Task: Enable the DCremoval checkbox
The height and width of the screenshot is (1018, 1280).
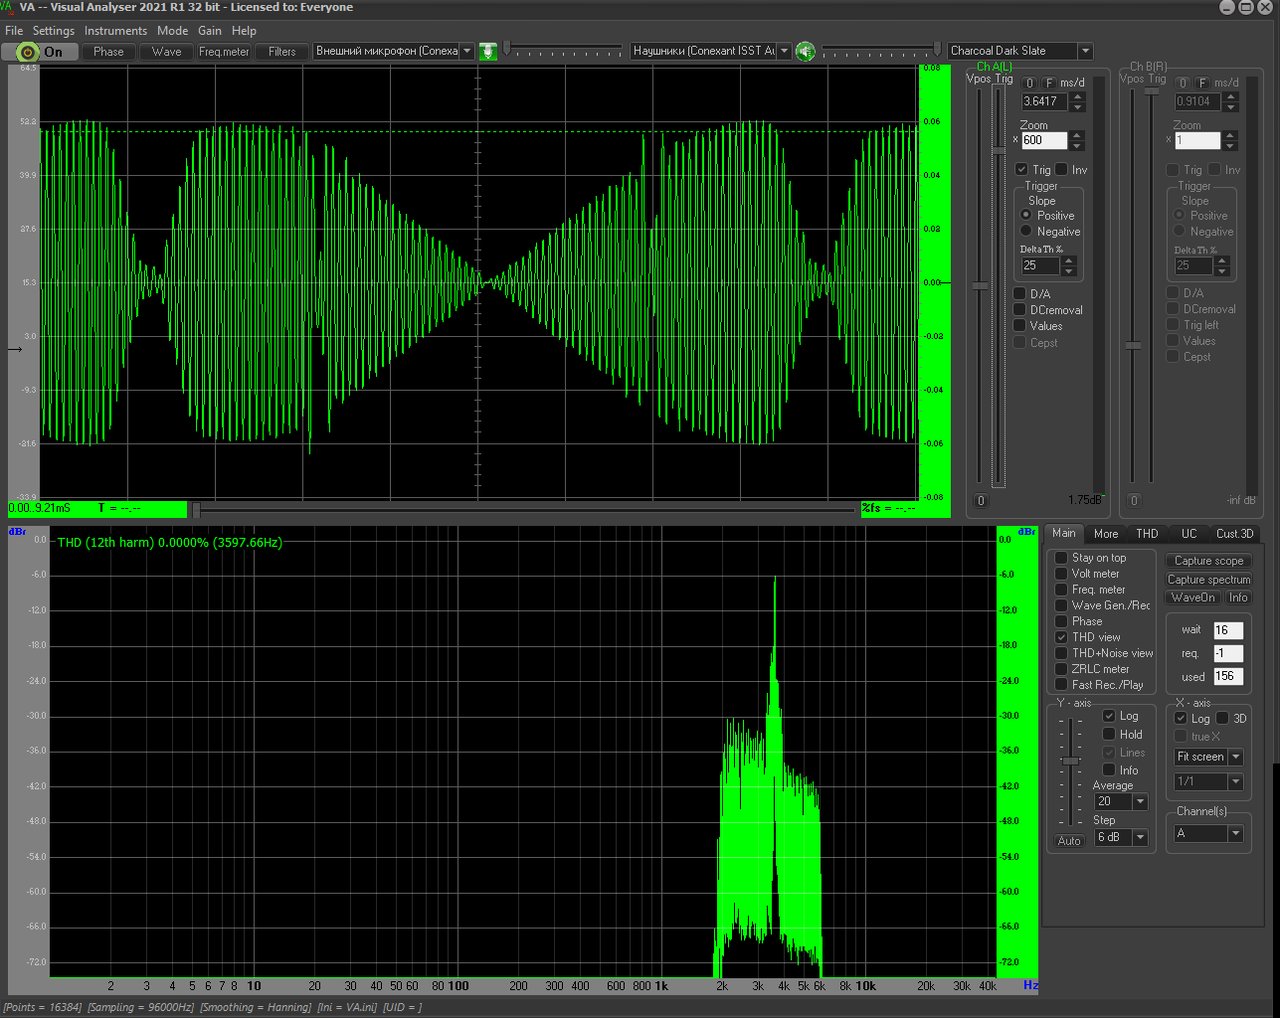Action: [1020, 310]
